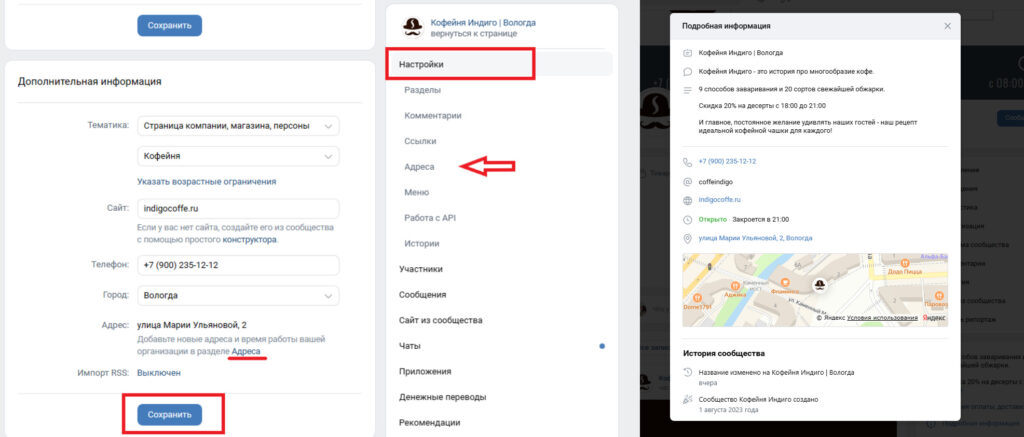The width and height of the screenshot is (1024, 437).
Task: Click the @ icon next to coffeindigo
Action: point(687,182)
